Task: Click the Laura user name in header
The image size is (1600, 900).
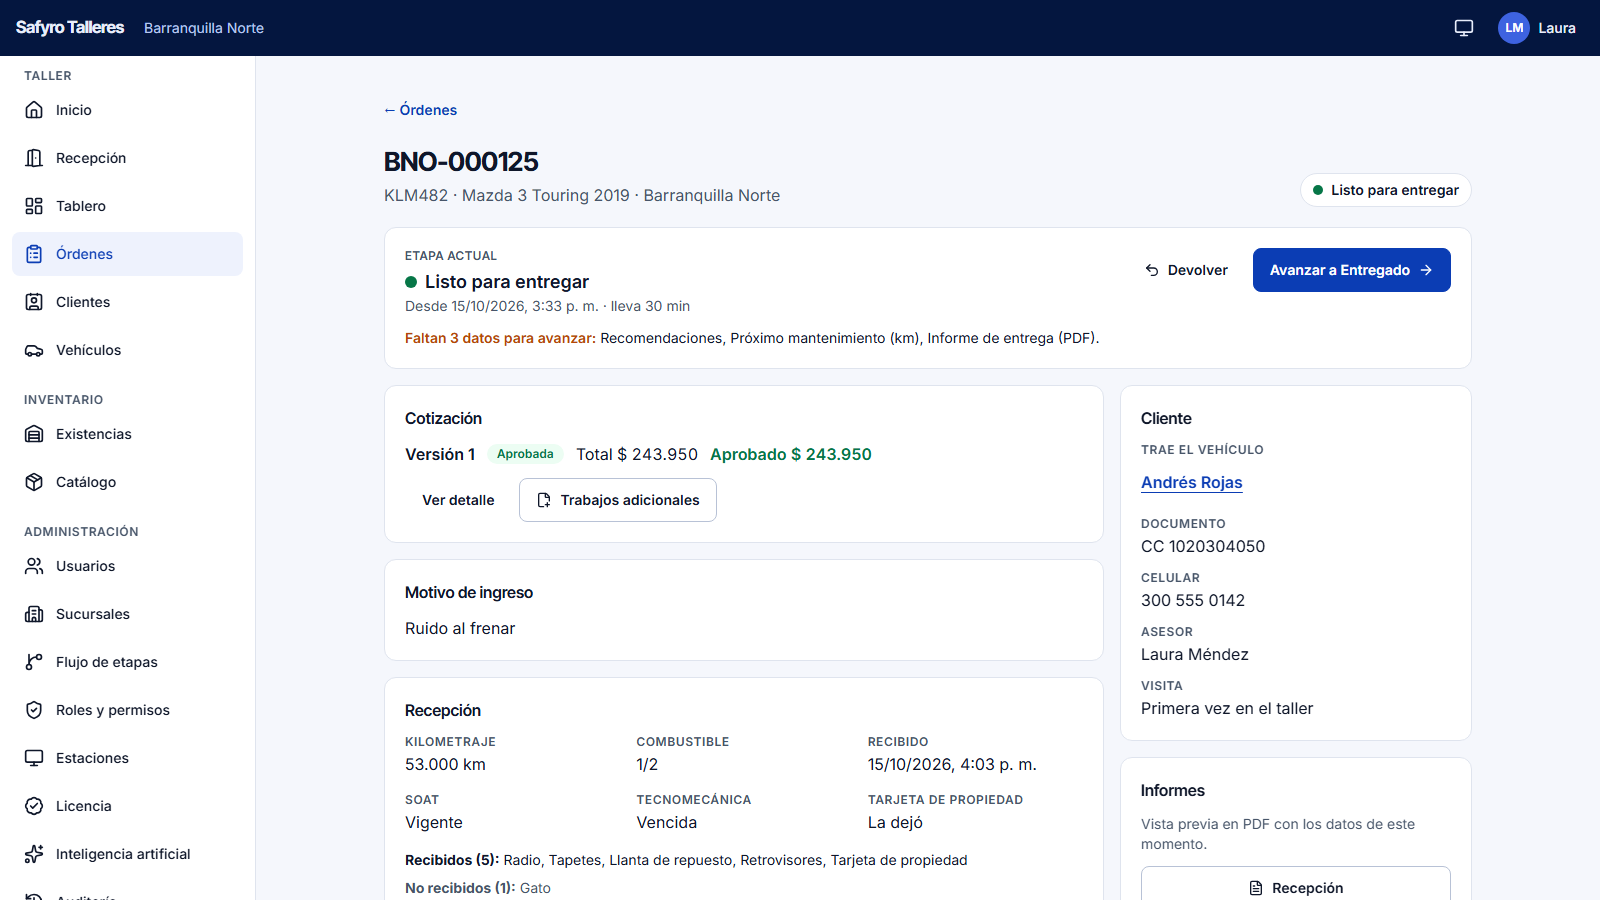Action: coord(1557,28)
